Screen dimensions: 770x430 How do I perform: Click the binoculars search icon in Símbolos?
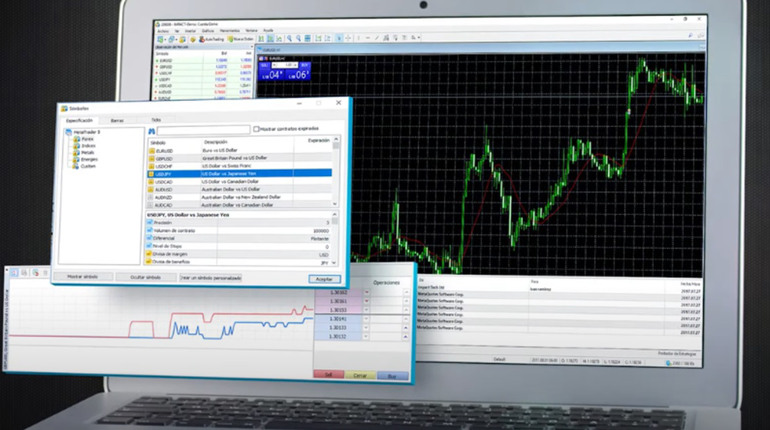click(x=152, y=131)
